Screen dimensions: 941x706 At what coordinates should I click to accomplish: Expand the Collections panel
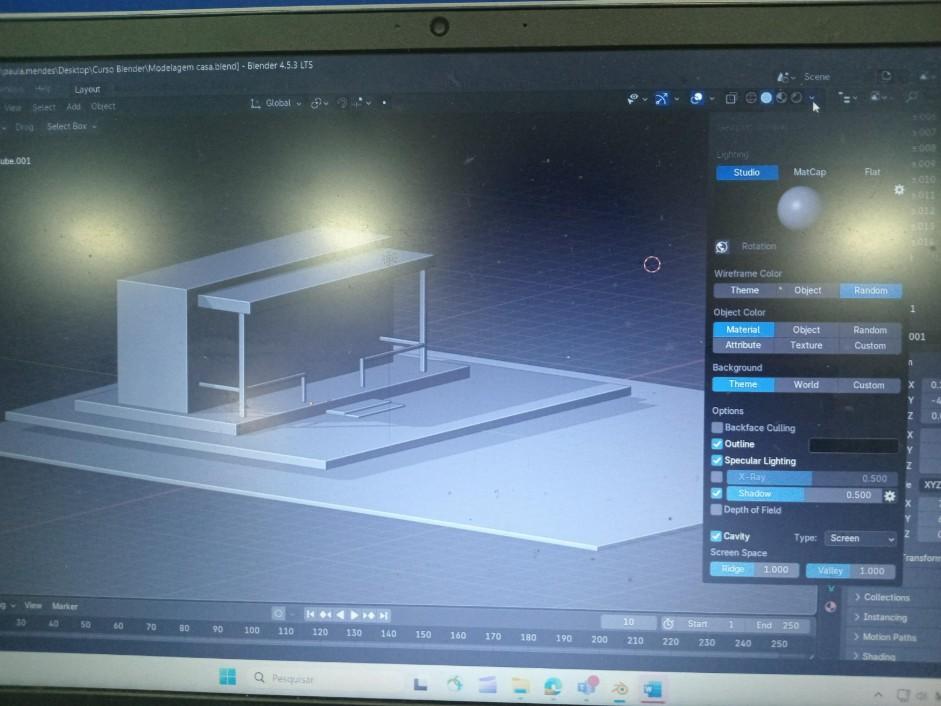click(x=882, y=597)
